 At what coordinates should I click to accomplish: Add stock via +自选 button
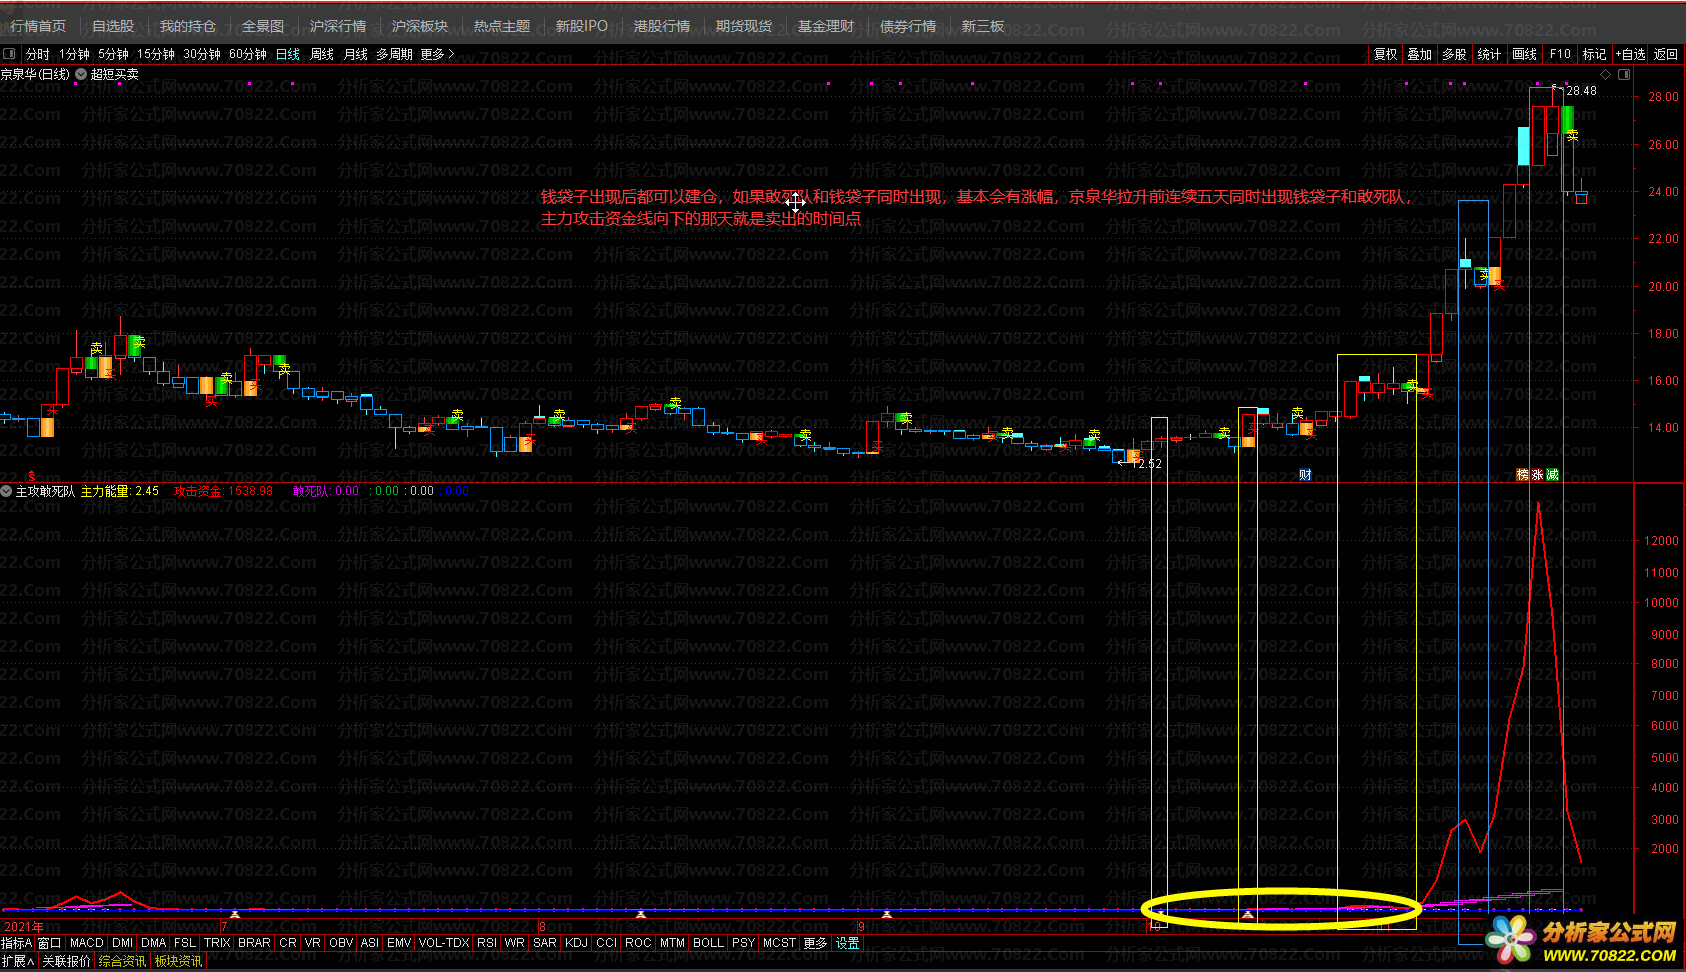[1630, 54]
